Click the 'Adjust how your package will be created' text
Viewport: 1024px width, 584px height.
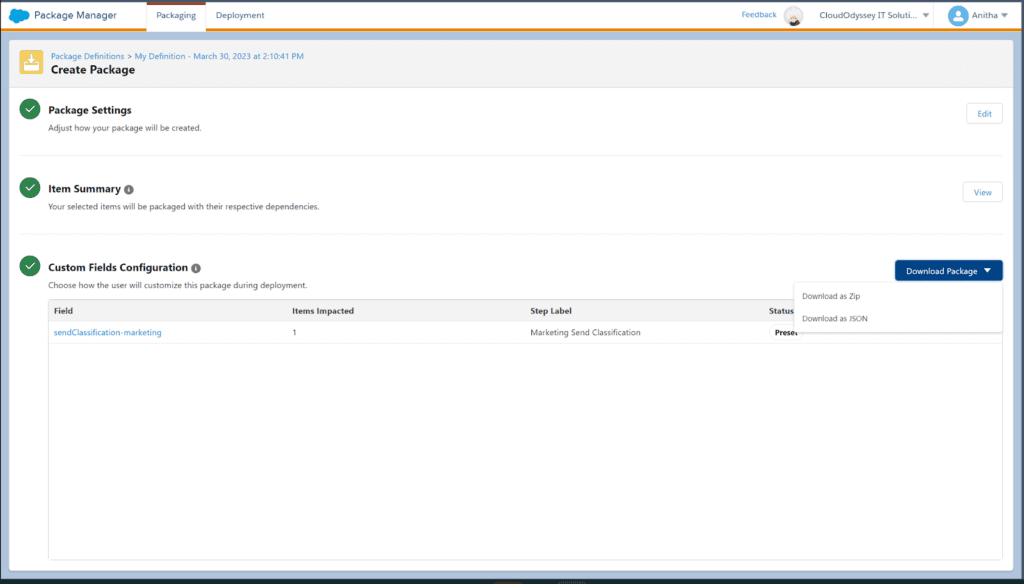pyautogui.click(x=125, y=128)
